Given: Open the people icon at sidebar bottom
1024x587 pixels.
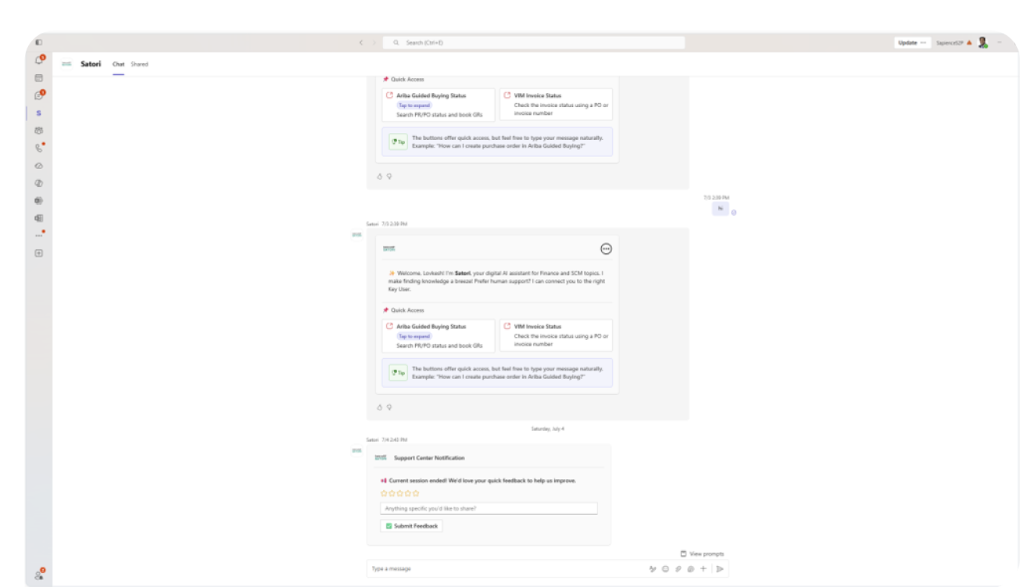Looking at the screenshot, I should pos(39,575).
